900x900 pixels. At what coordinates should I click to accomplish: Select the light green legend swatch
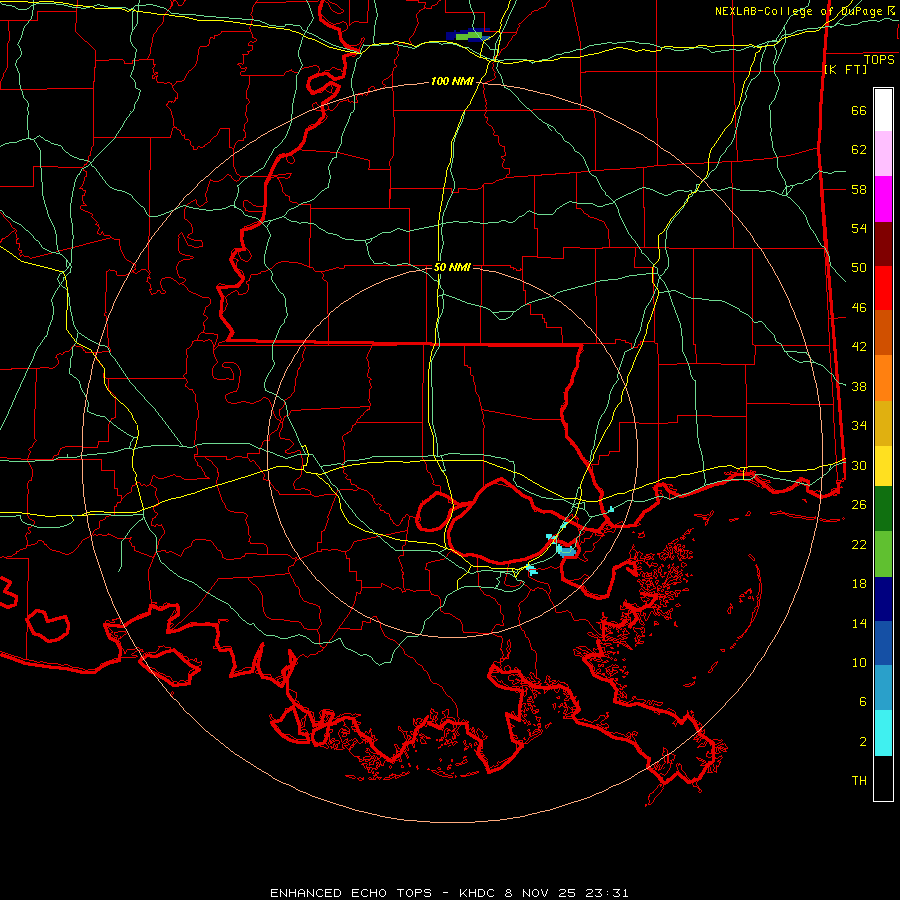[883, 554]
